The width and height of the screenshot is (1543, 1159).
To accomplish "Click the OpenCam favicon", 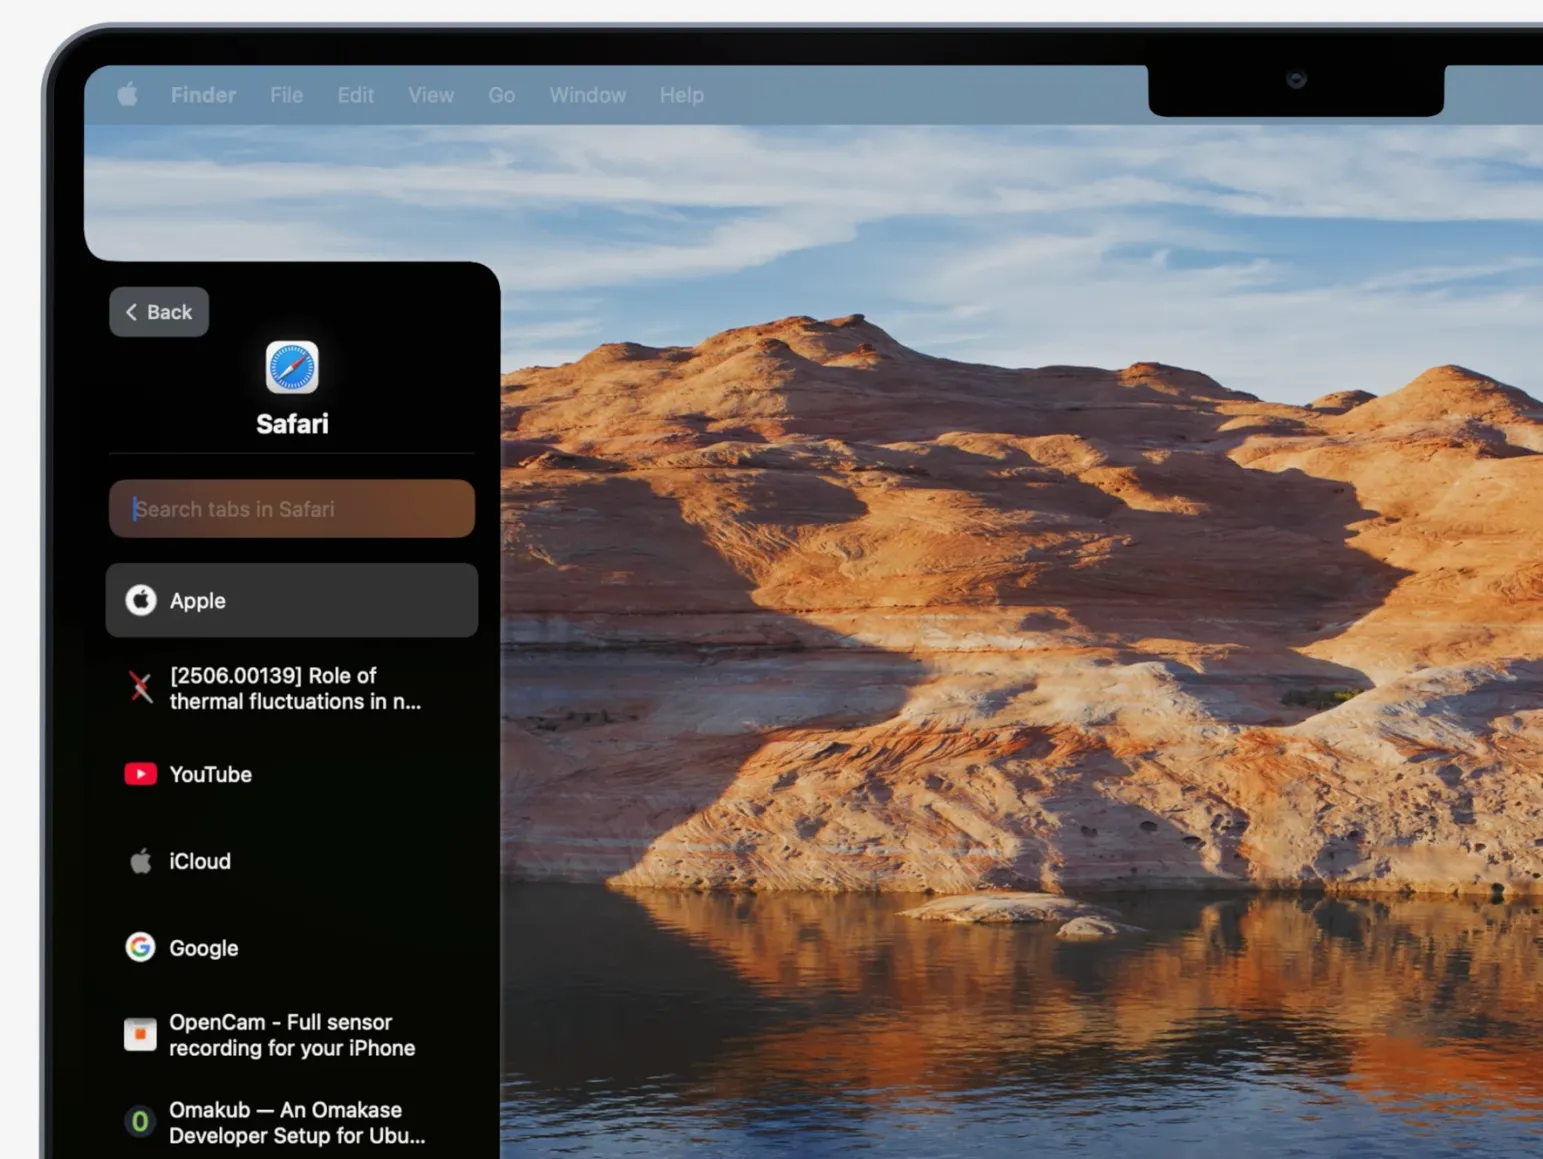I will pyautogui.click(x=140, y=1035).
